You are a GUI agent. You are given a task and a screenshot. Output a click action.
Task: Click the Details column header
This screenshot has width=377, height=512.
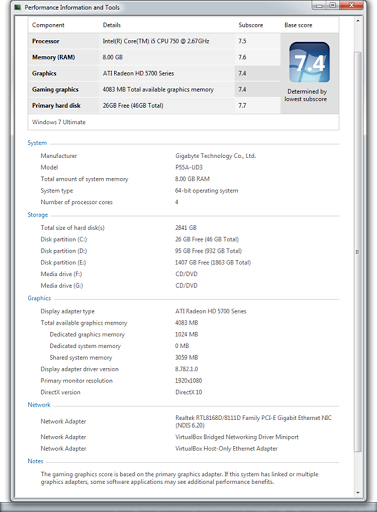click(112, 25)
